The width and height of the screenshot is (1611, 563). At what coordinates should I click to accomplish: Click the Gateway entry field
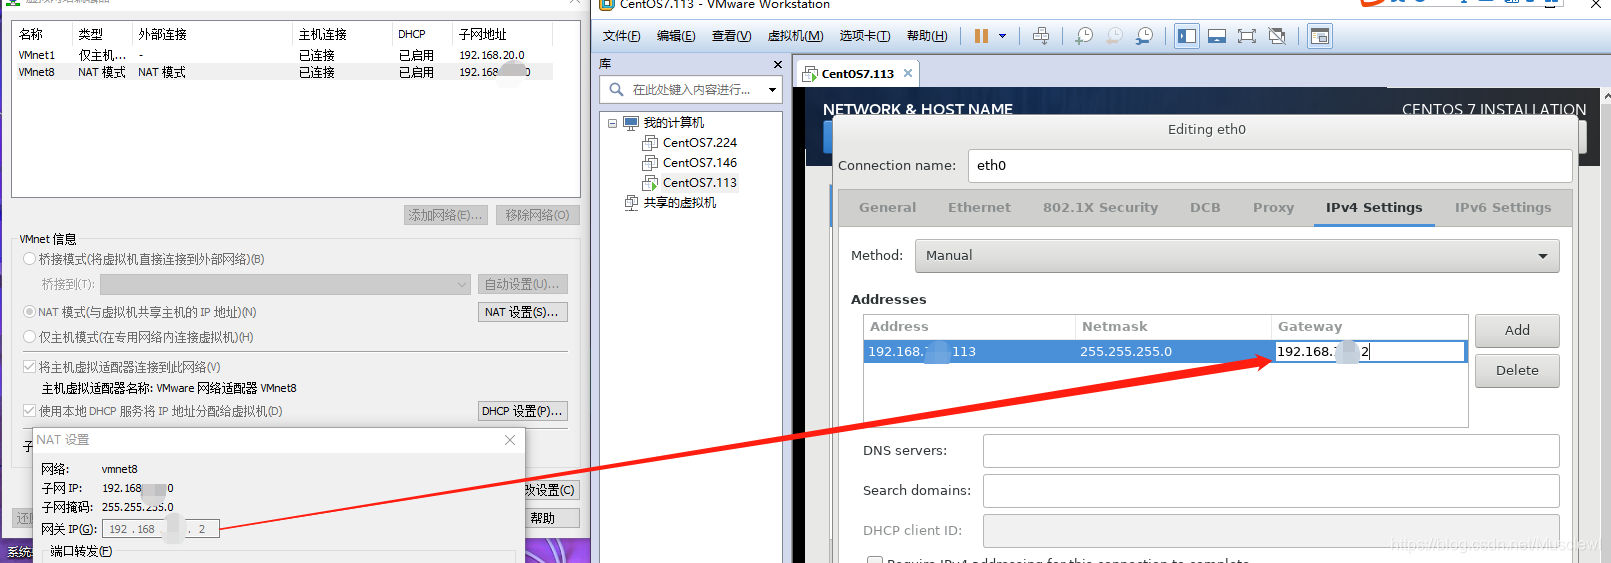pos(1369,352)
